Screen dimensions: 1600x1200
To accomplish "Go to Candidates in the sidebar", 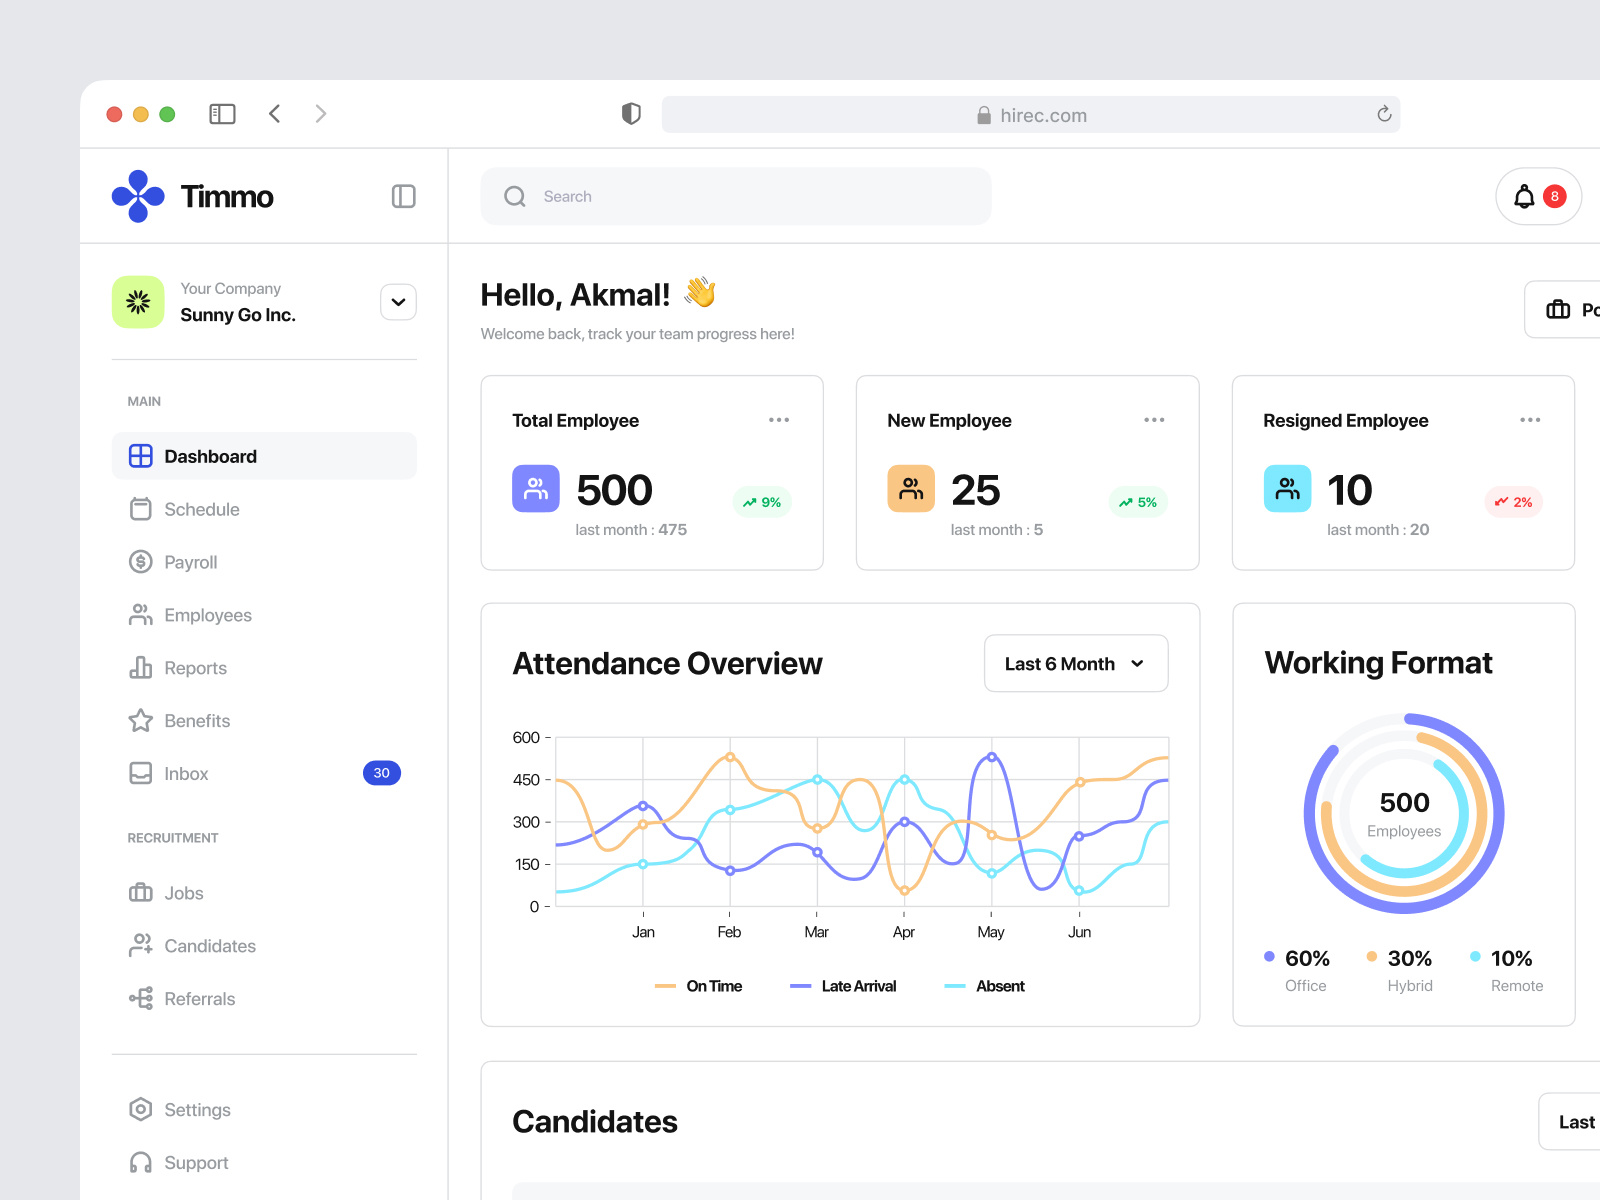I will click(x=264, y=946).
